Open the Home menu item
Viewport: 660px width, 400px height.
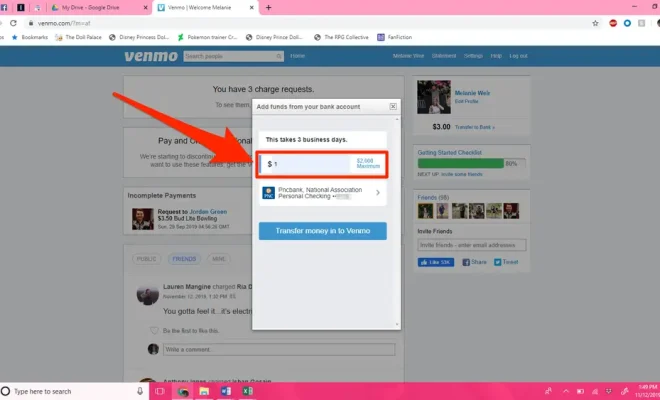tap(297, 56)
